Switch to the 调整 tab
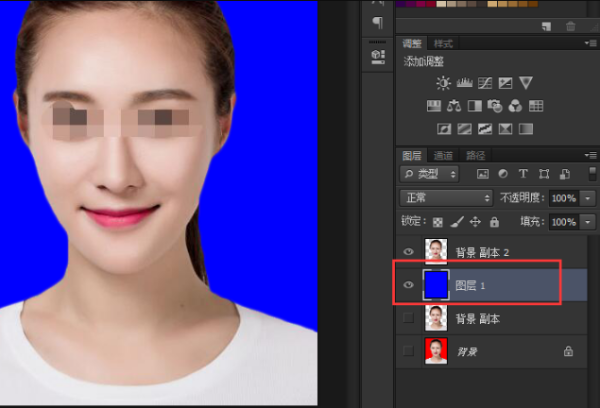The width and height of the screenshot is (600, 408). pos(411,43)
